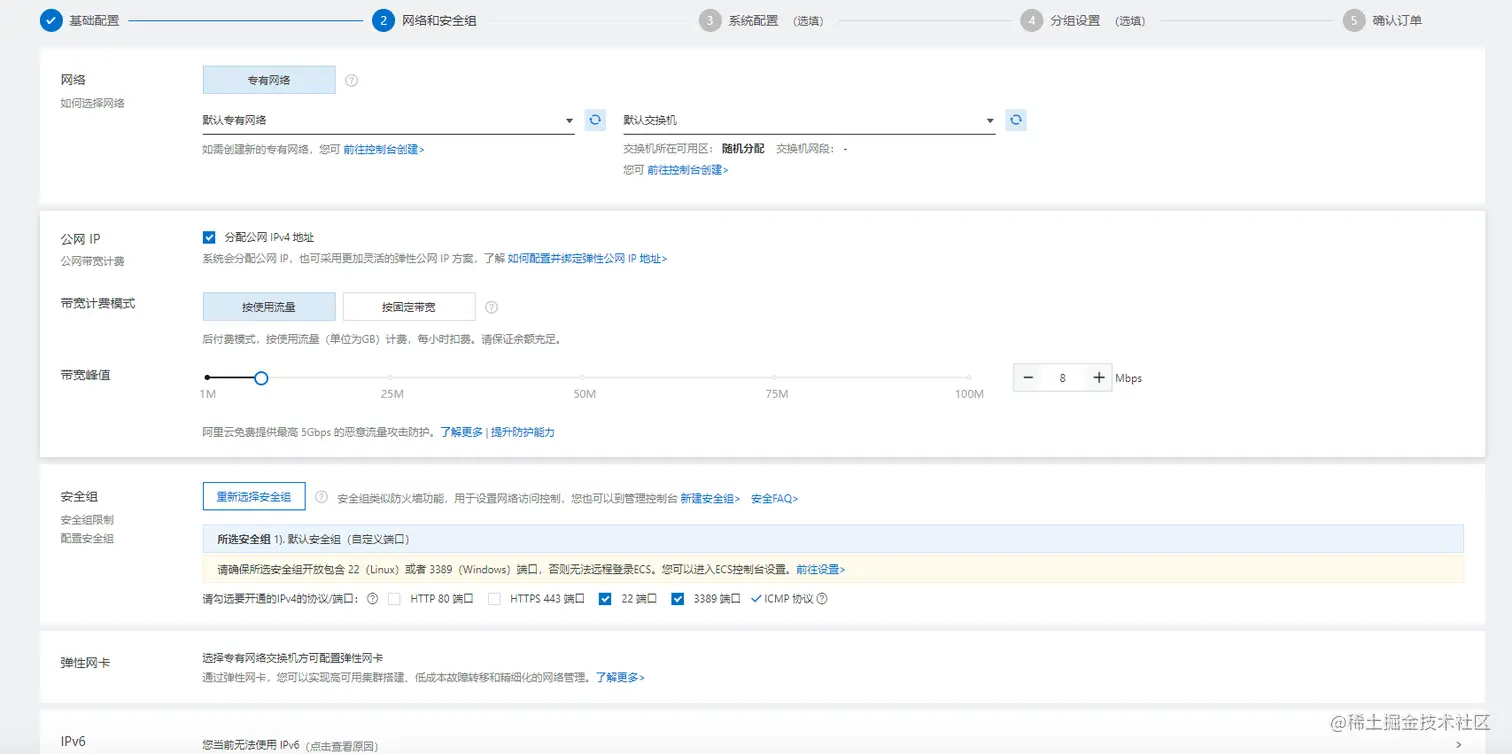The height and width of the screenshot is (754, 1512).
Task: Select the 专有网络 network type
Action: 269,80
